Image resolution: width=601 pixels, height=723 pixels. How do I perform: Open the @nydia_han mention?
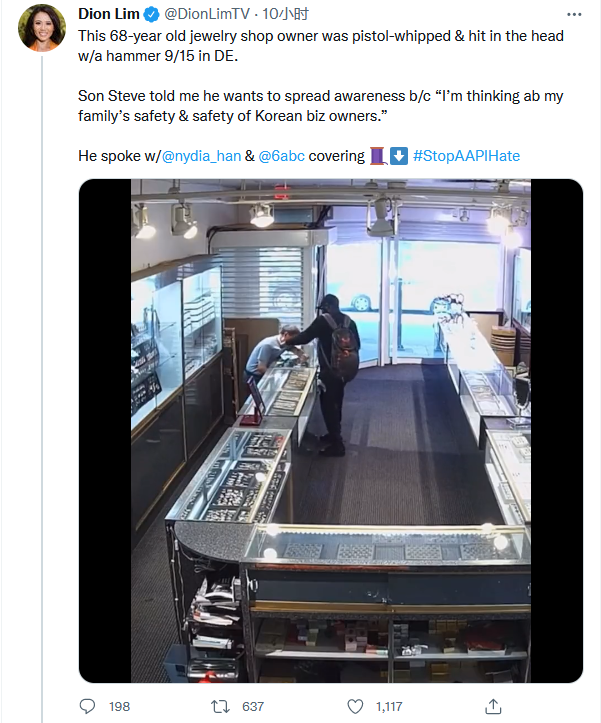(201, 156)
